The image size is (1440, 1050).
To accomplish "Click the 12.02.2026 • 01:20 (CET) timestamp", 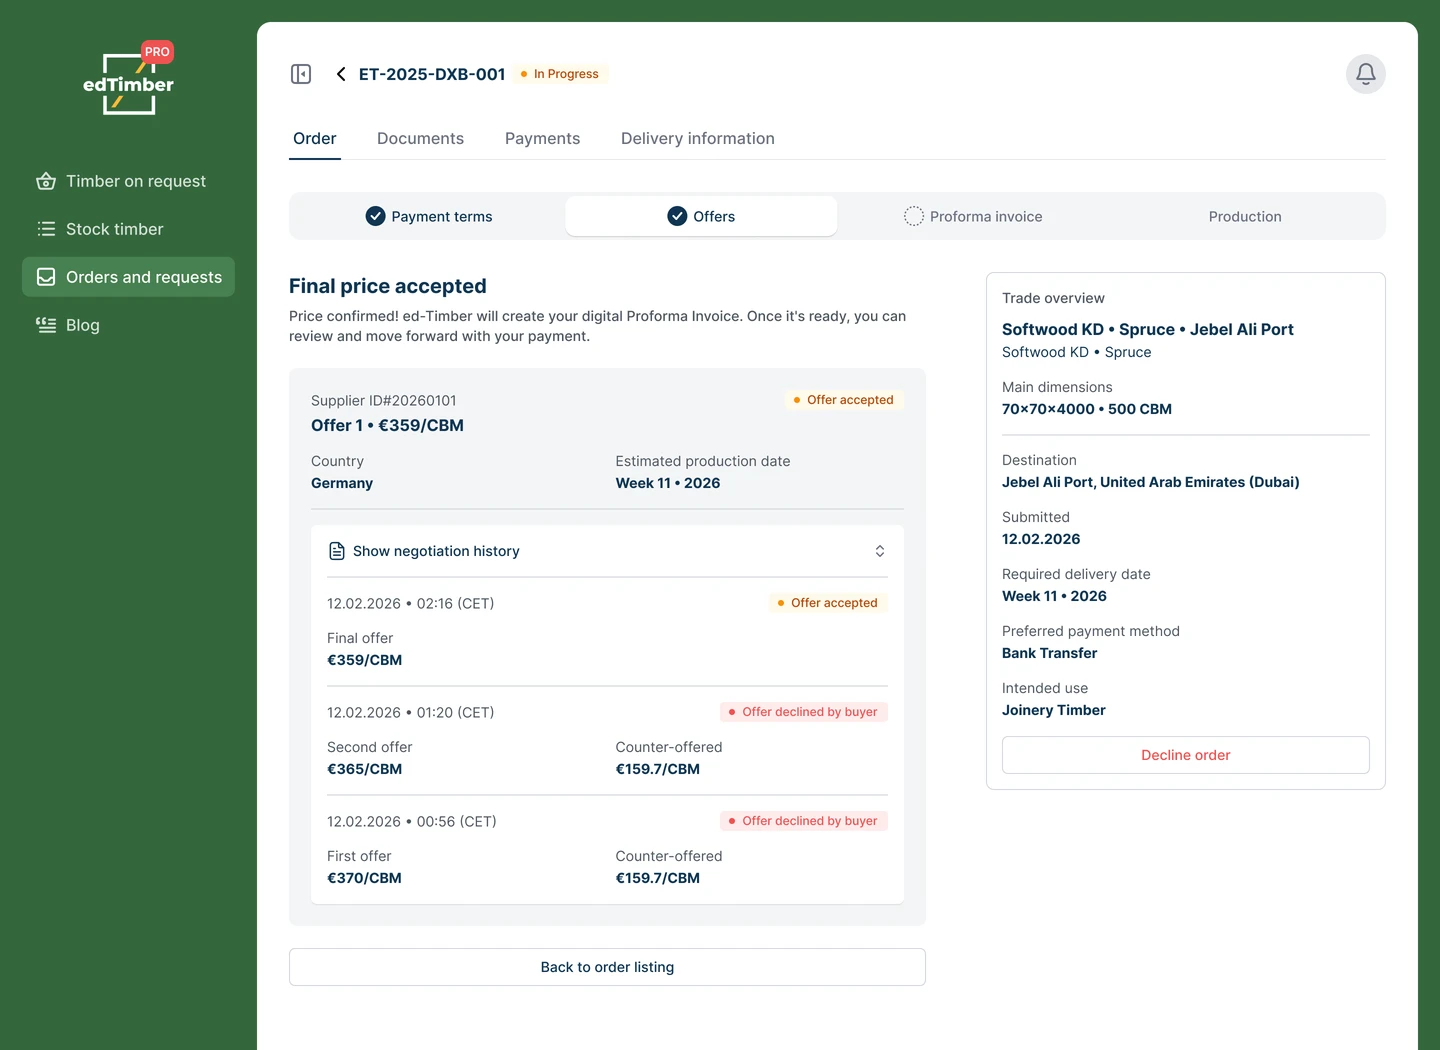I will tap(411, 713).
